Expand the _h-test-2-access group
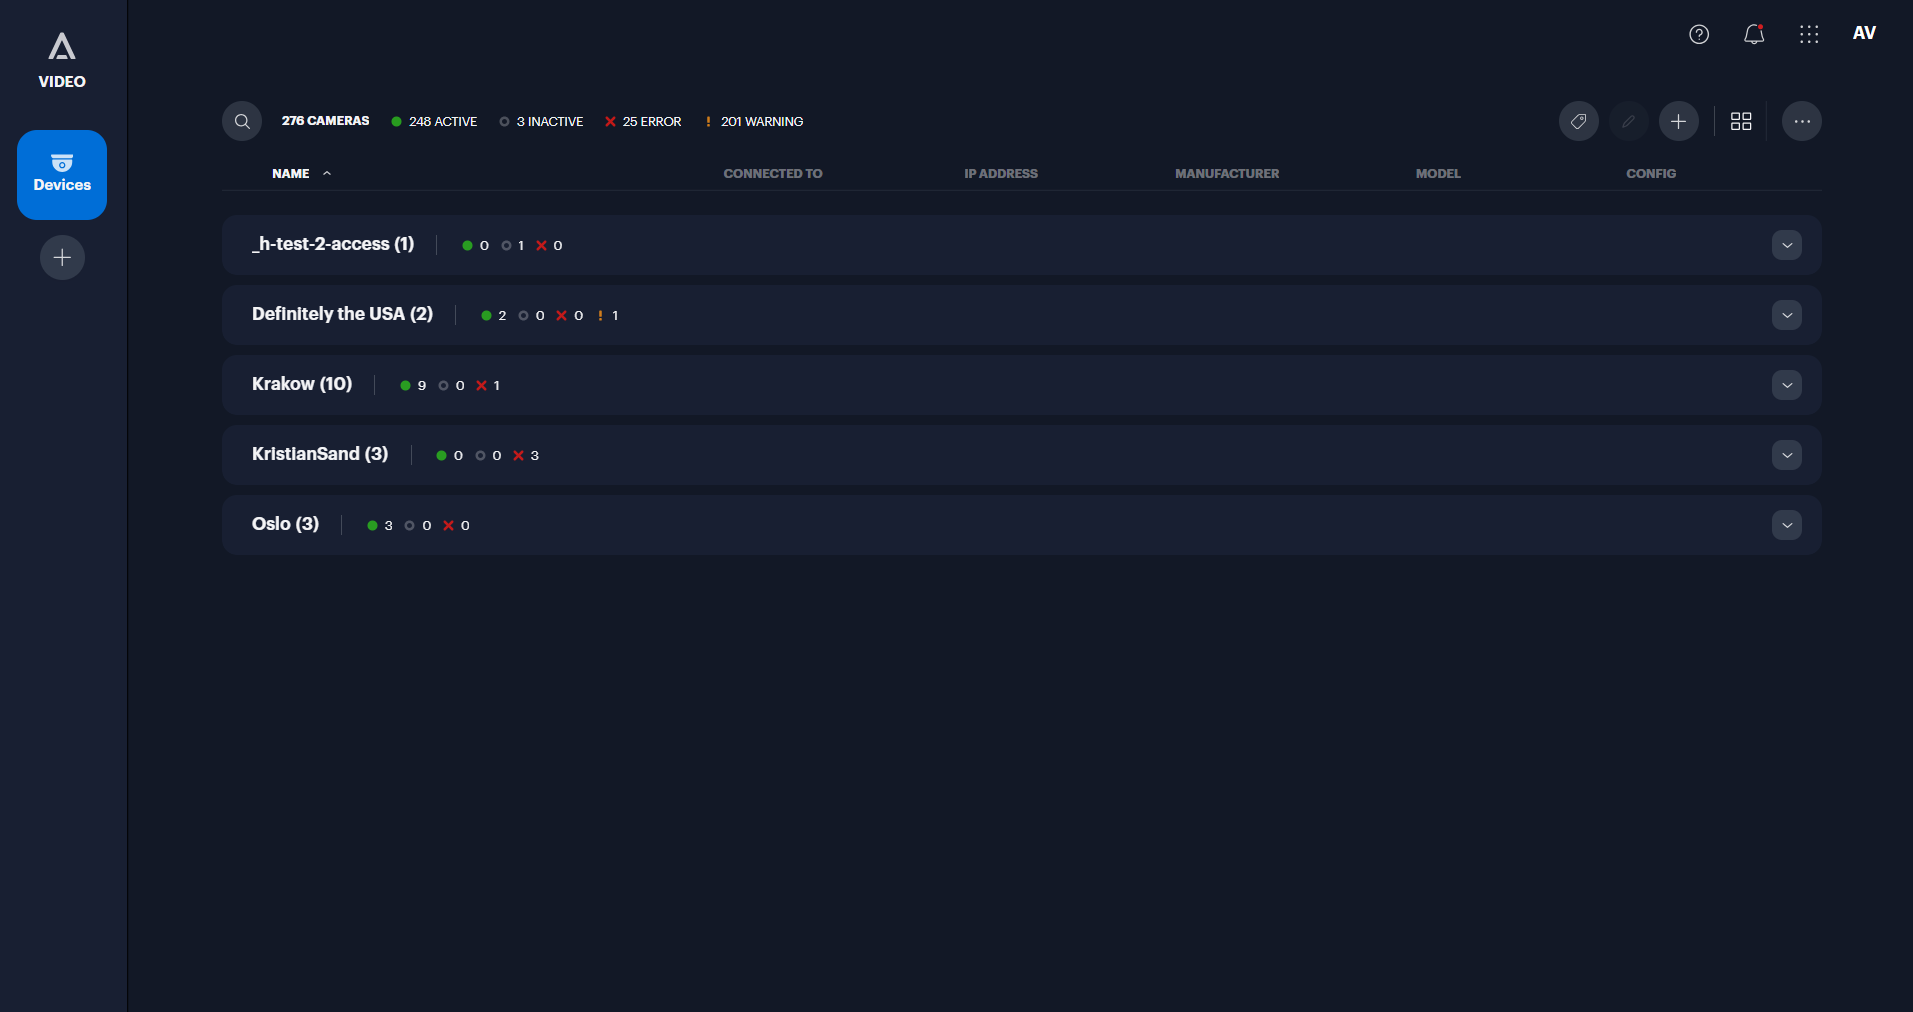The image size is (1913, 1012). click(1787, 245)
